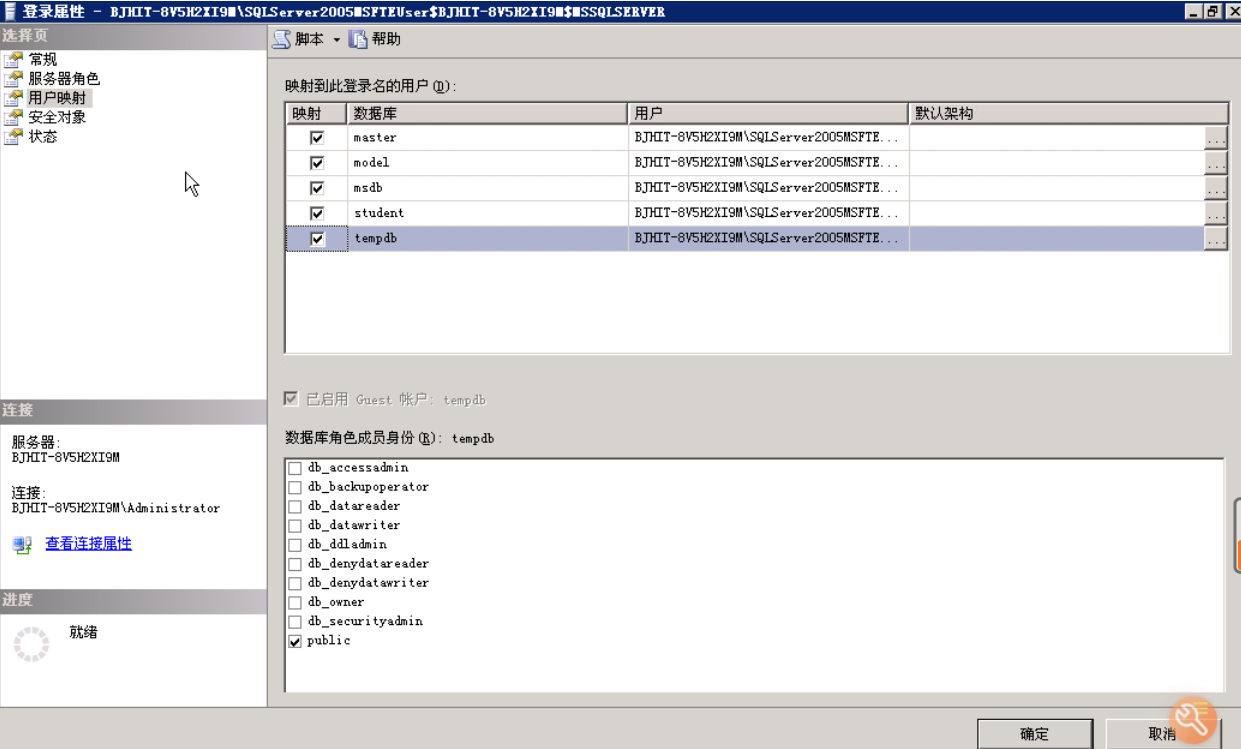Restore the window with the restore button
Screen dimensions: 1241x749
tap(1212, 11)
